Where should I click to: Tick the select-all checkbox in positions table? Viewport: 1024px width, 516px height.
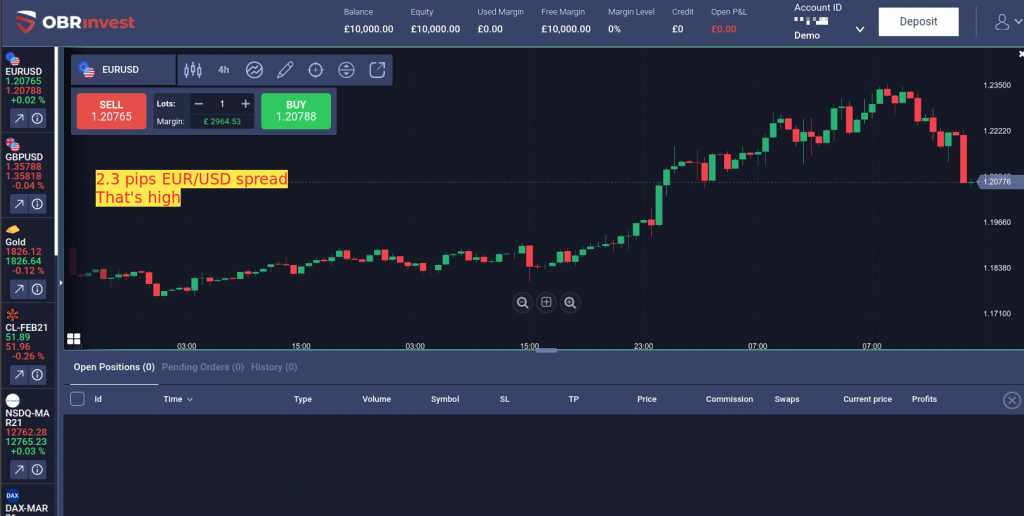77,398
